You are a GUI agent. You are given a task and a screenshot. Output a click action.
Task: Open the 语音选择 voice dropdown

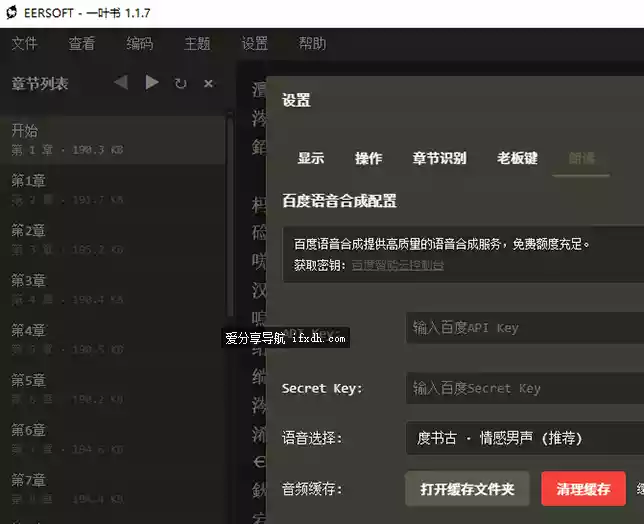coord(525,438)
